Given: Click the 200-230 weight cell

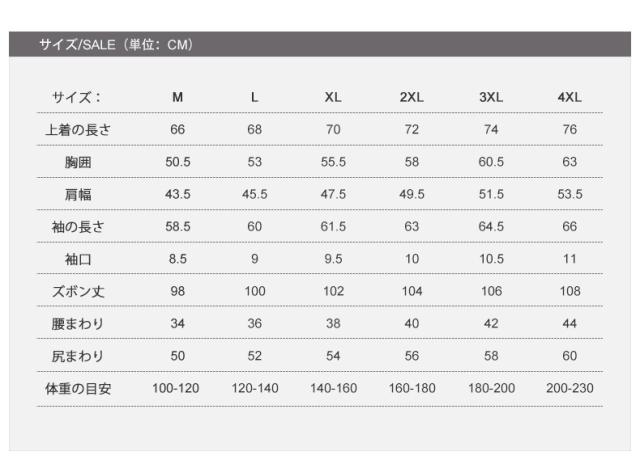Looking at the screenshot, I should click(x=569, y=388).
